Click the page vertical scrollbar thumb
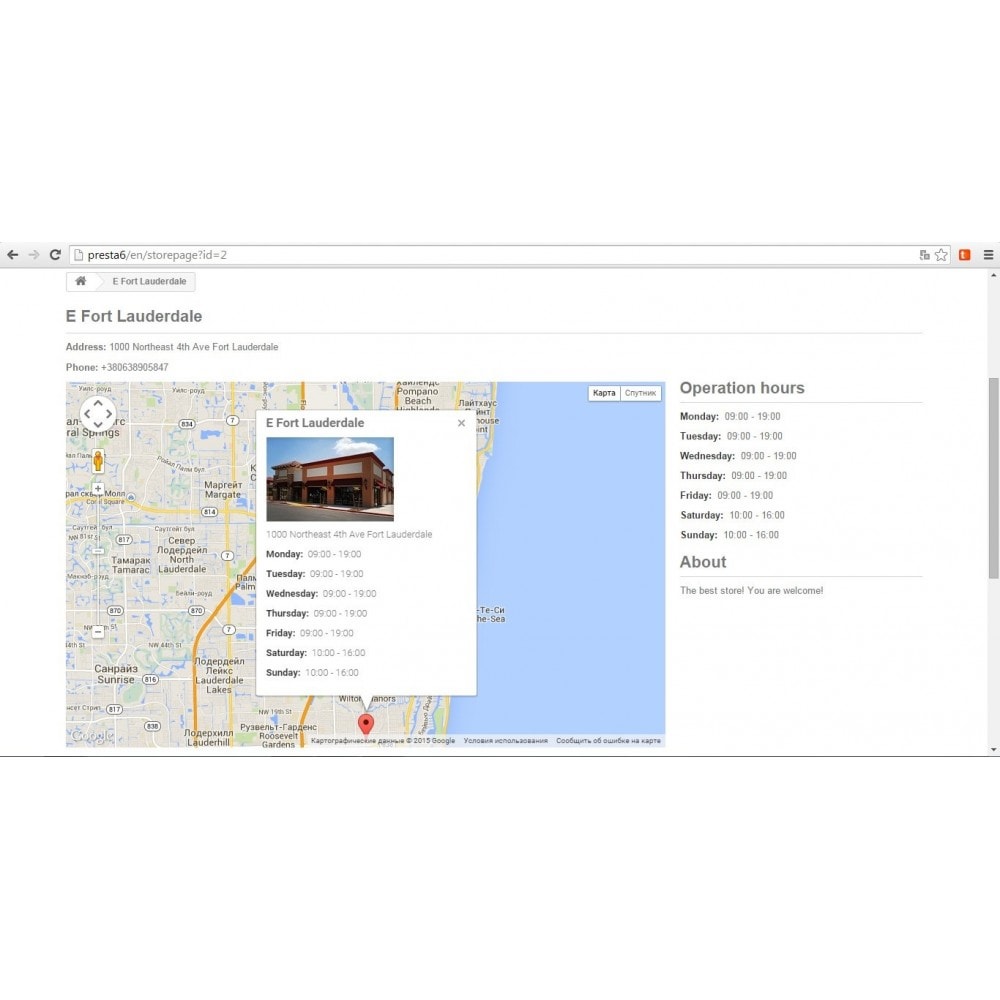 coord(993,478)
